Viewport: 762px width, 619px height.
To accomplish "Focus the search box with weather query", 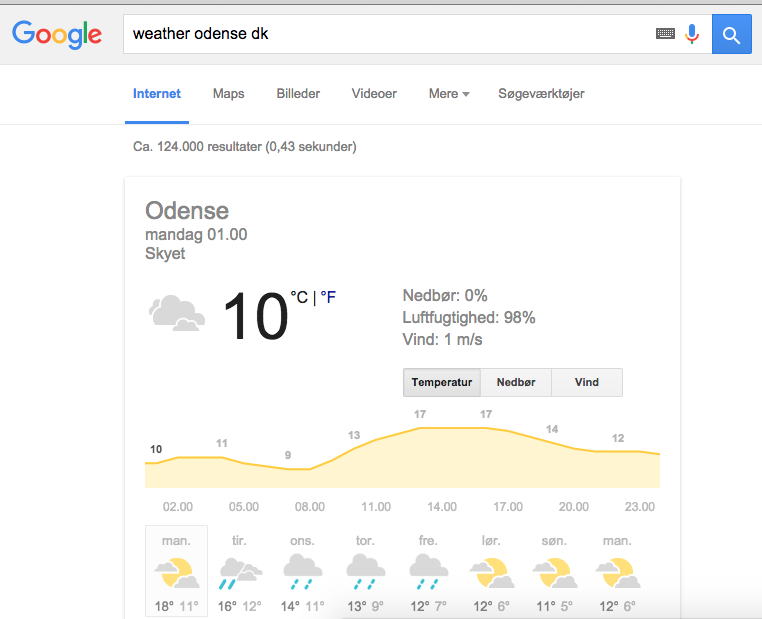I will (389, 34).
